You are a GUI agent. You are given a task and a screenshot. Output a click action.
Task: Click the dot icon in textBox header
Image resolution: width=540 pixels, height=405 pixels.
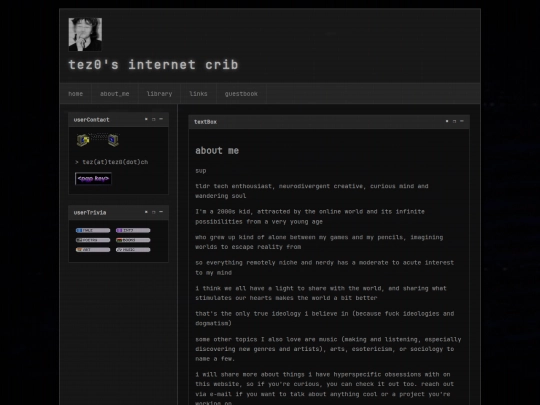[x=447, y=121]
